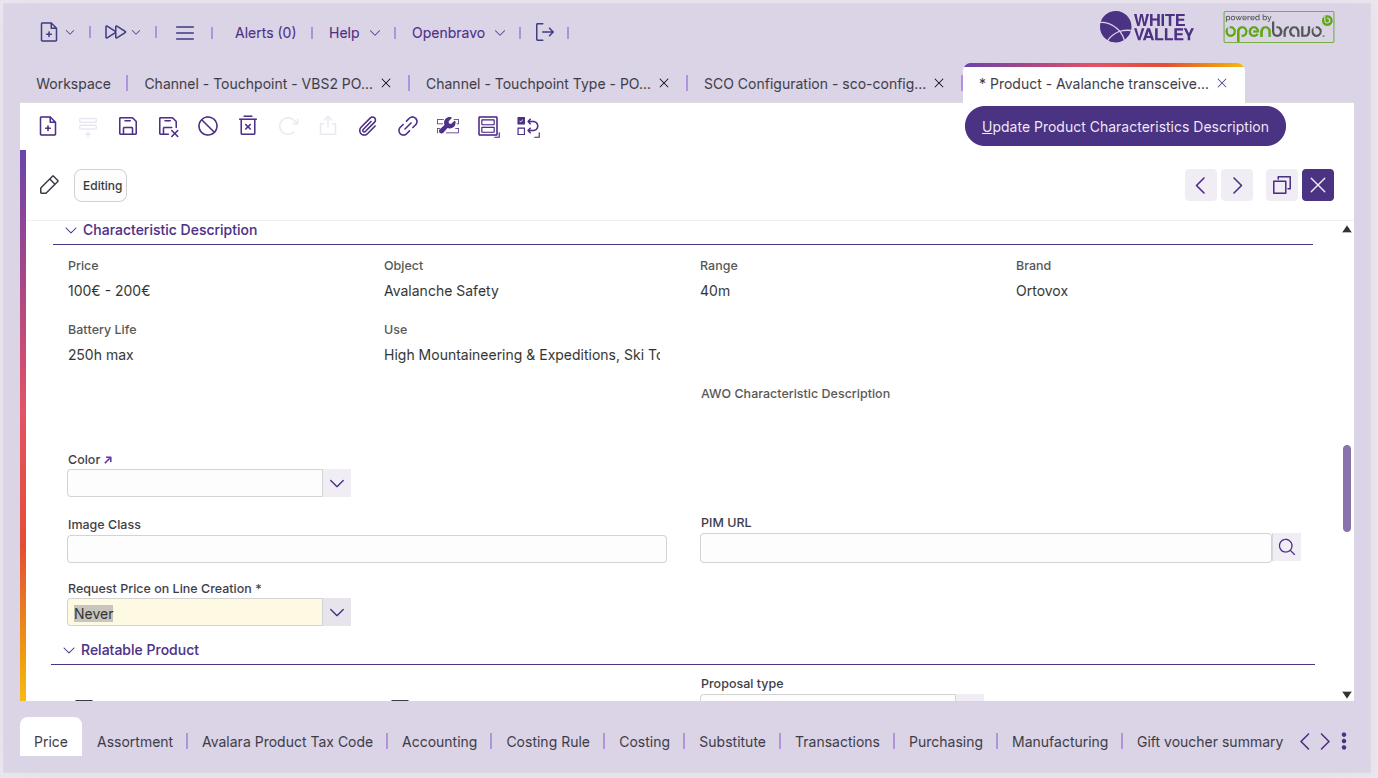1378x778 pixels.
Task: Go to the next record arrow button
Action: pos(1237,185)
